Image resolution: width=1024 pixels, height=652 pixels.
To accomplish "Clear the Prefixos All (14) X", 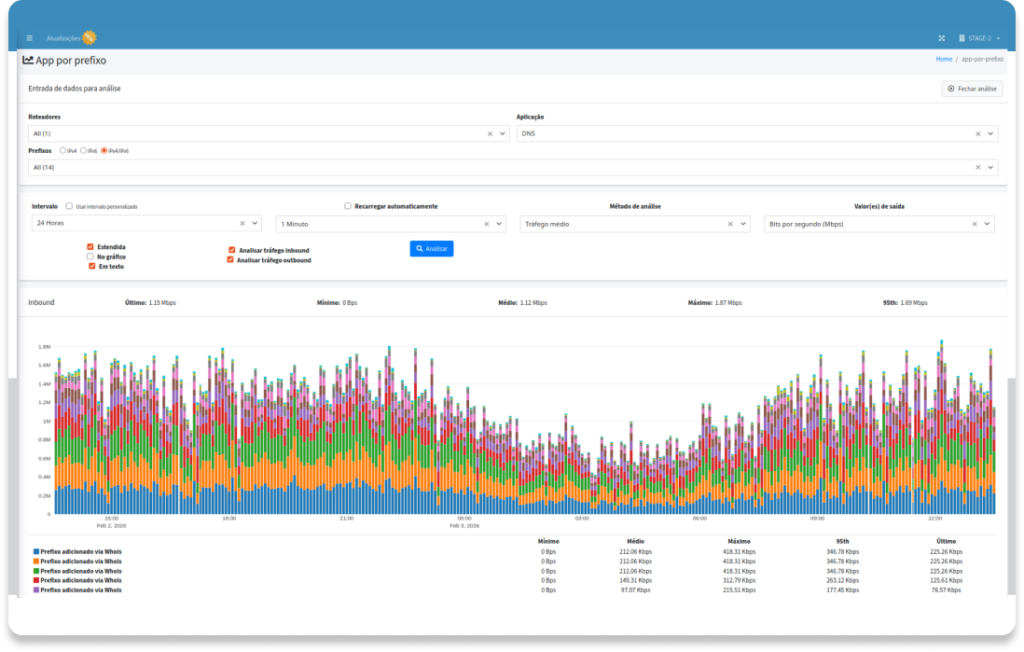I will [977, 168].
